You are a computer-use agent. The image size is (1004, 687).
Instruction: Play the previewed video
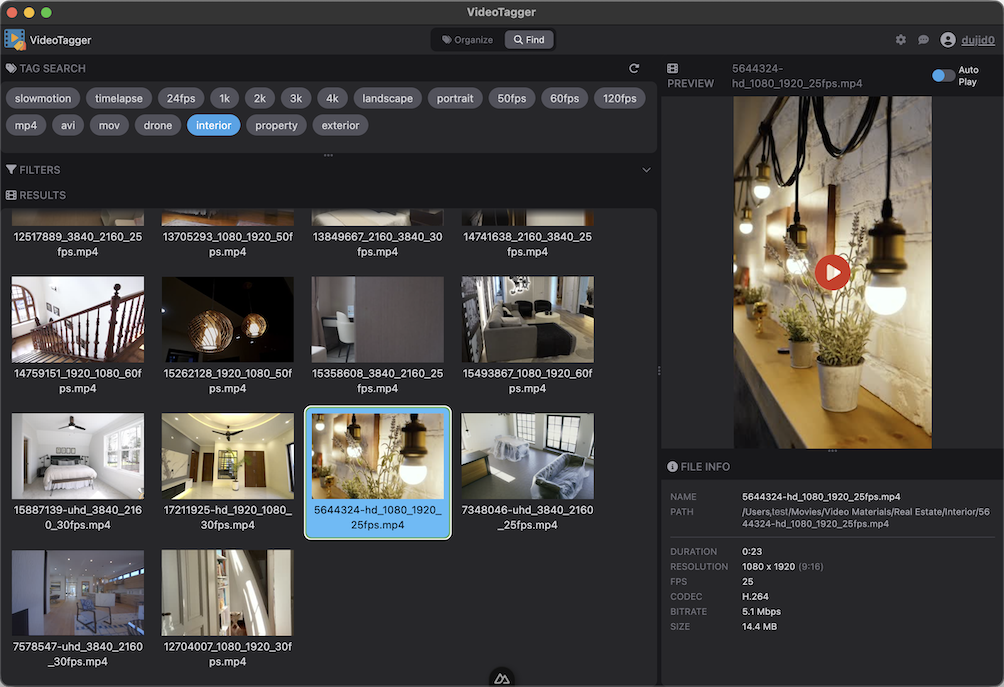click(832, 272)
